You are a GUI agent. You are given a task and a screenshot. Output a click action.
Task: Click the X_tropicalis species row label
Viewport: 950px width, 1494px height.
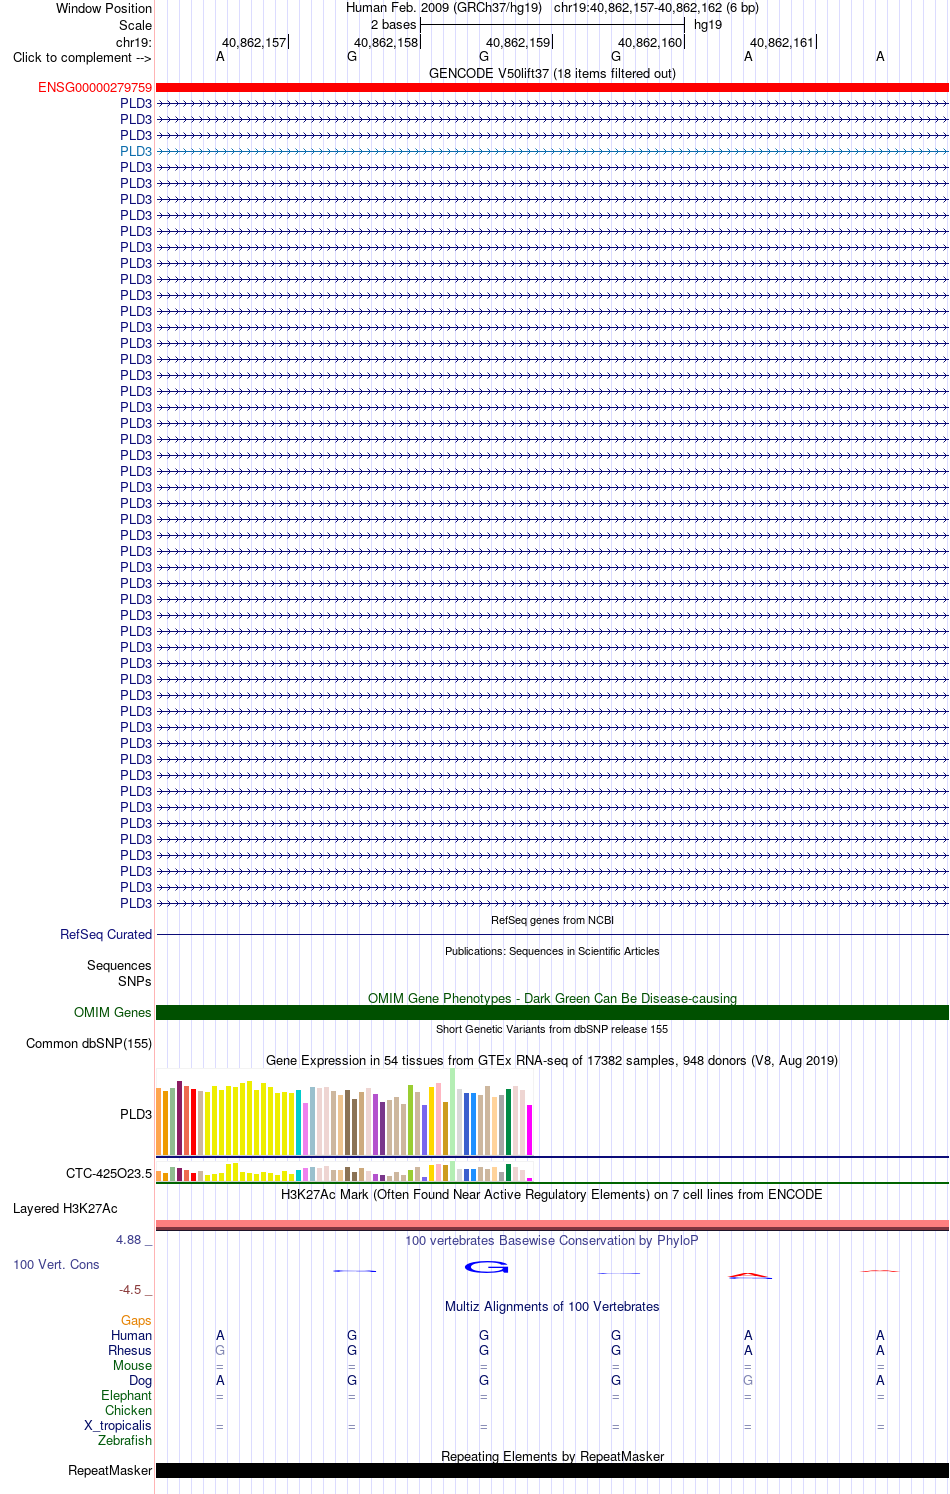coord(118,1426)
